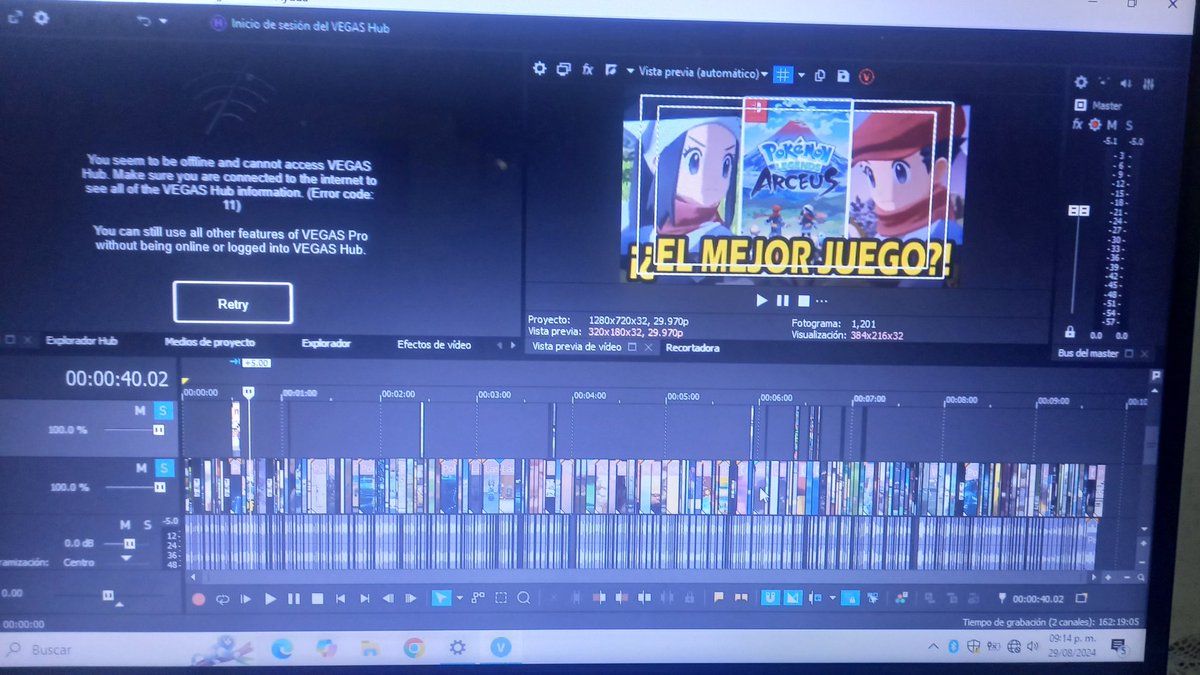Open Medios de proyecto tab
Screen dimensions: 1200x675
coord(210,342)
